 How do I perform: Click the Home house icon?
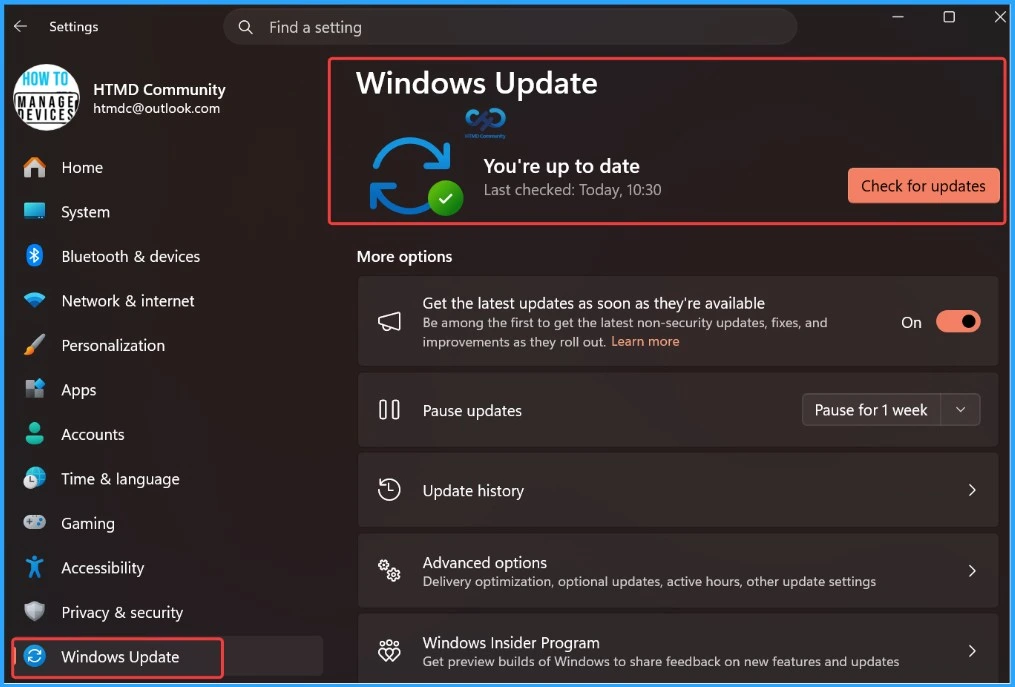tap(34, 167)
